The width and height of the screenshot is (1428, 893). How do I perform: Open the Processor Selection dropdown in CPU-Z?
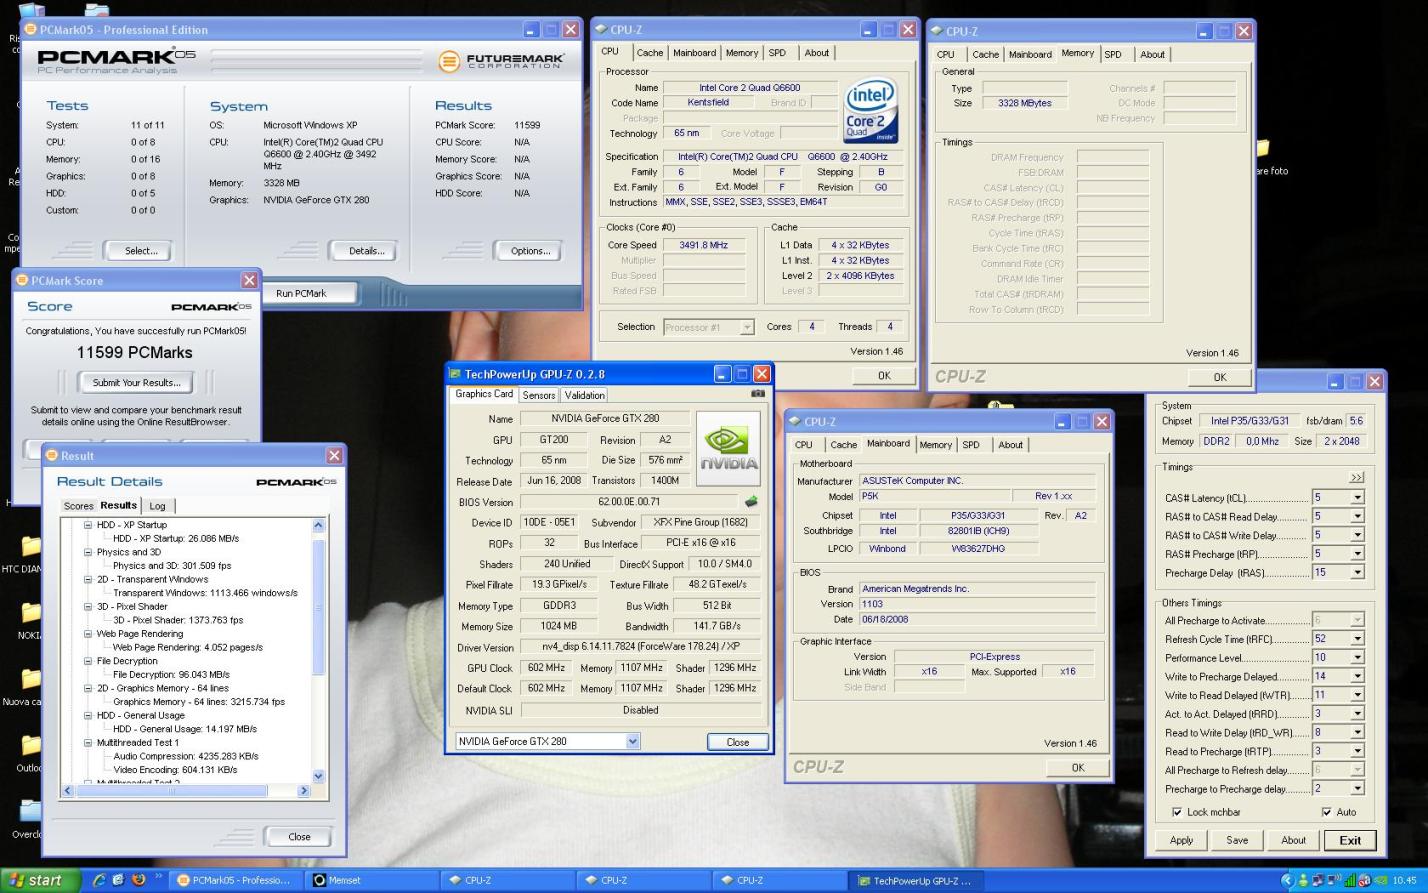coord(746,327)
